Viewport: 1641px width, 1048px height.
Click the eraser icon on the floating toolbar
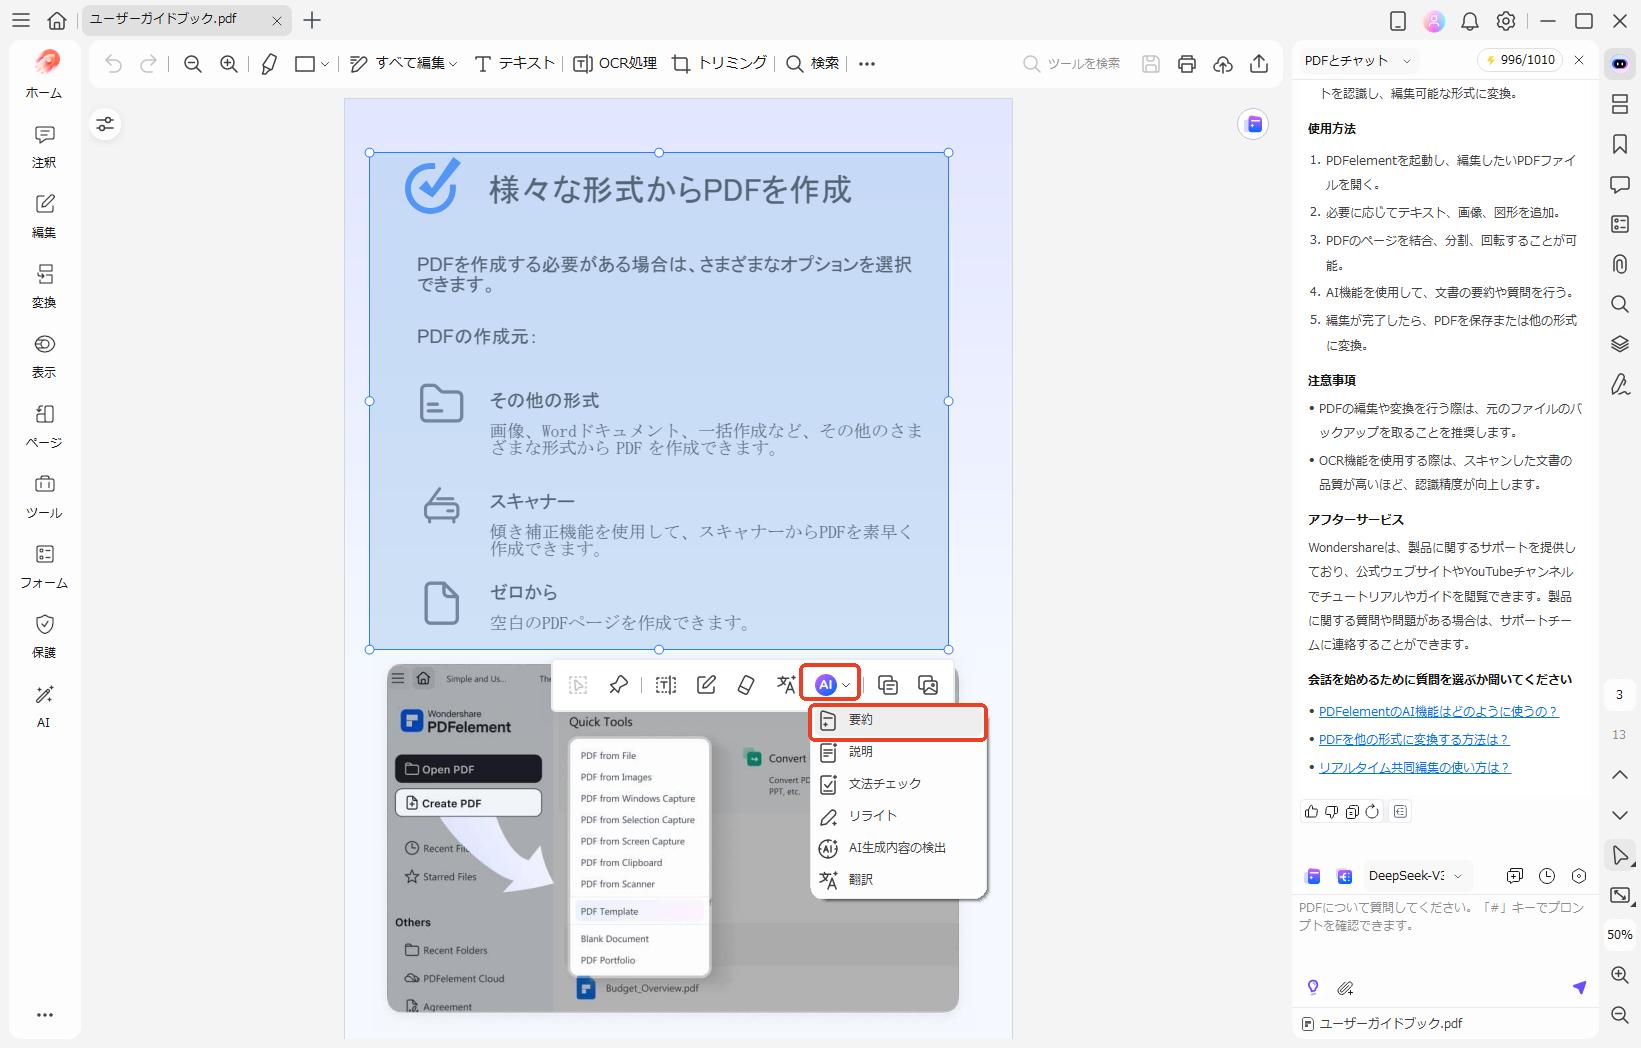tap(745, 684)
